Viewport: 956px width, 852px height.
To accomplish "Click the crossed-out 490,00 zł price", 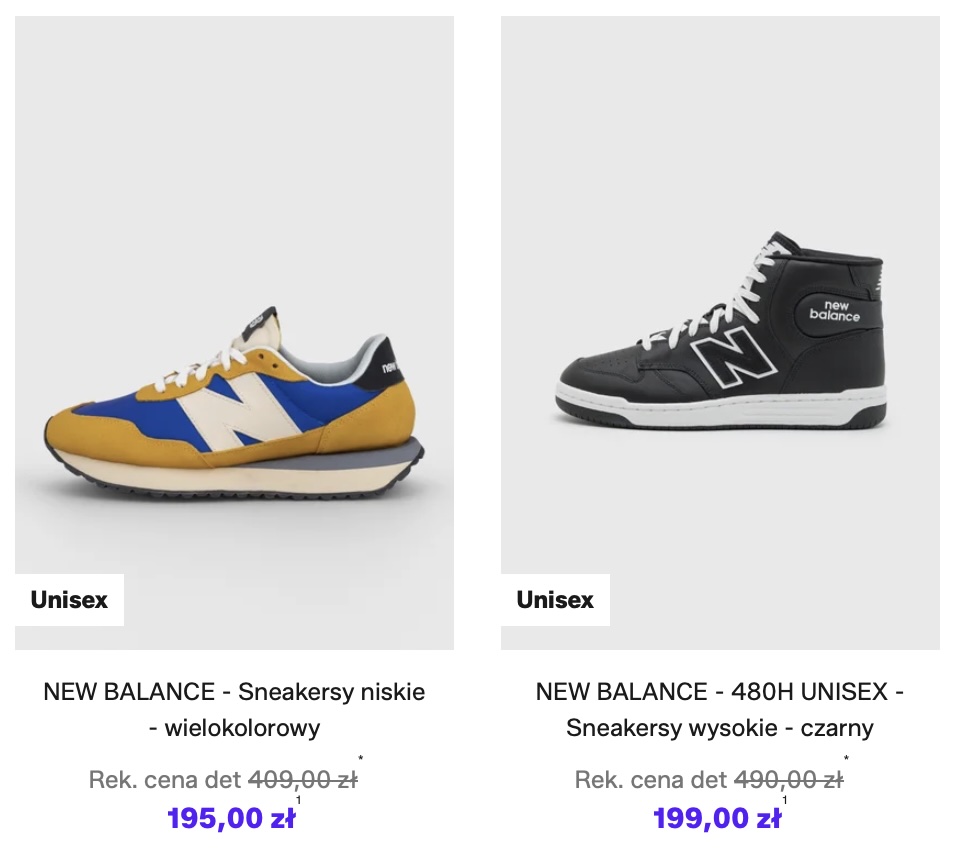I will click(788, 779).
